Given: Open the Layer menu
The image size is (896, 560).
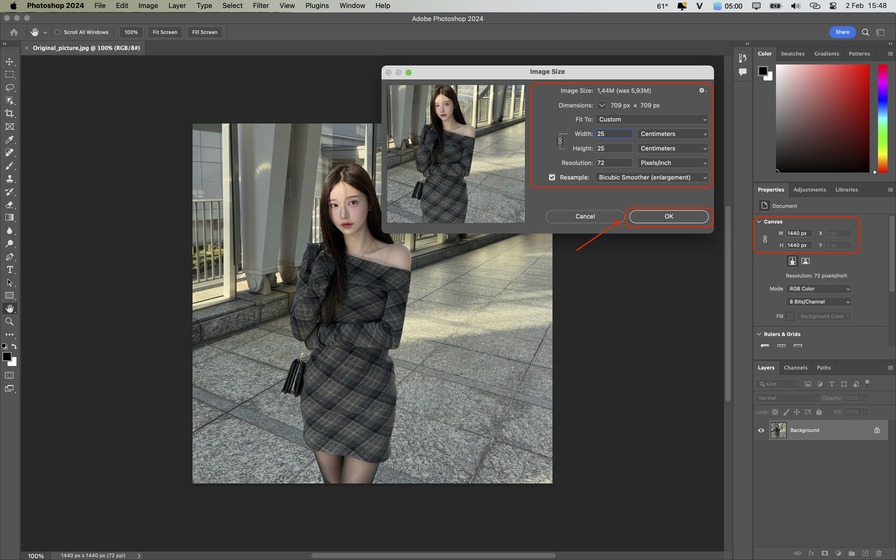Looking at the screenshot, I should (x=177, y=6).
